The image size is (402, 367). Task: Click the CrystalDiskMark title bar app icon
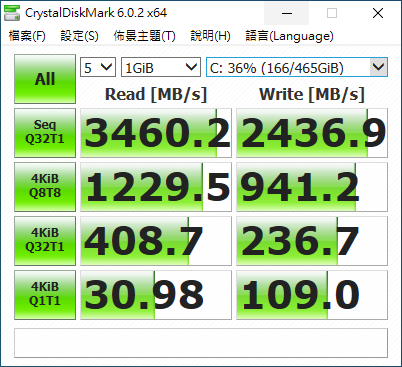[12, 13]
